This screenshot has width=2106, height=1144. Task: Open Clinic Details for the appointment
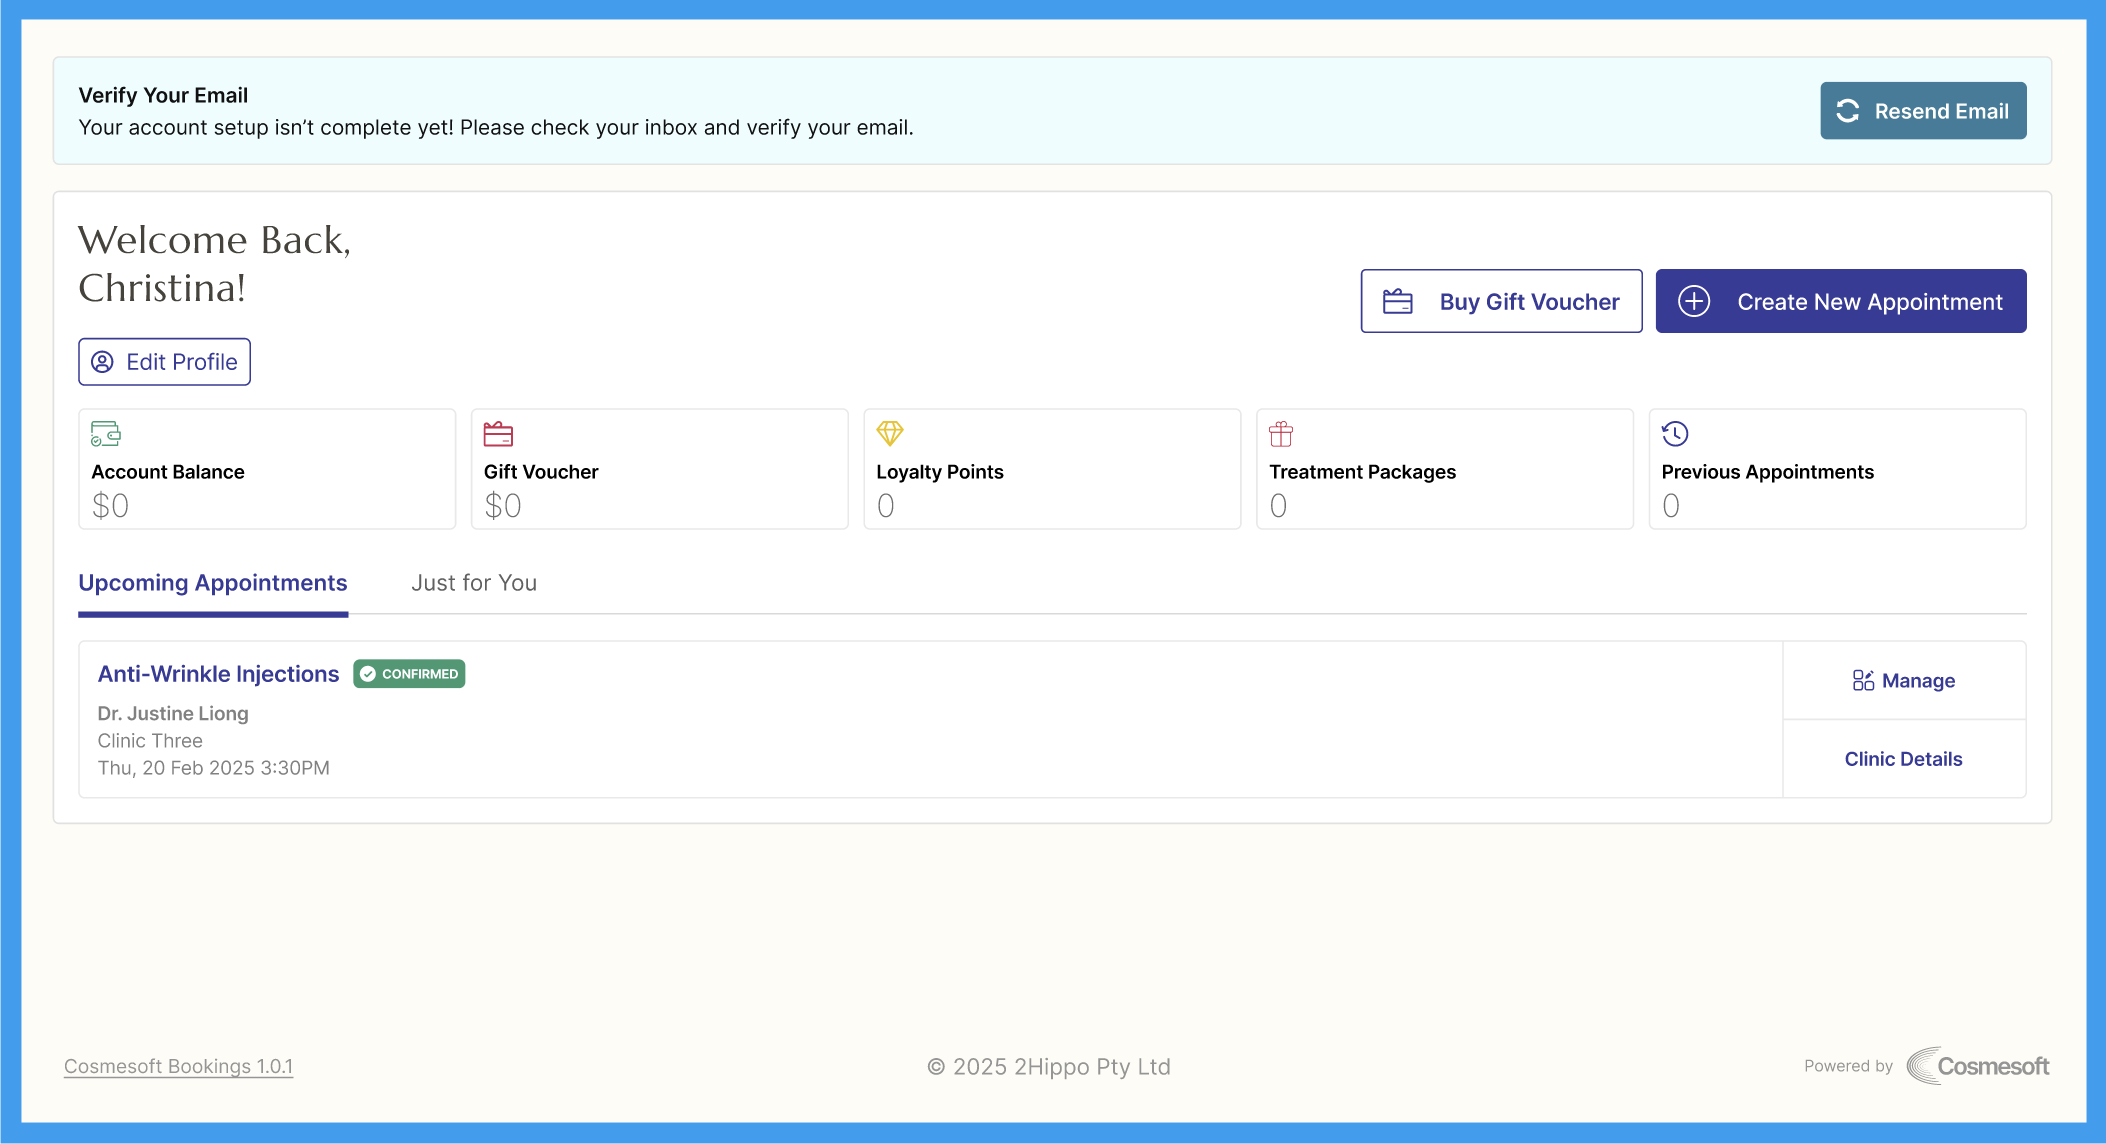(1903, 759)
